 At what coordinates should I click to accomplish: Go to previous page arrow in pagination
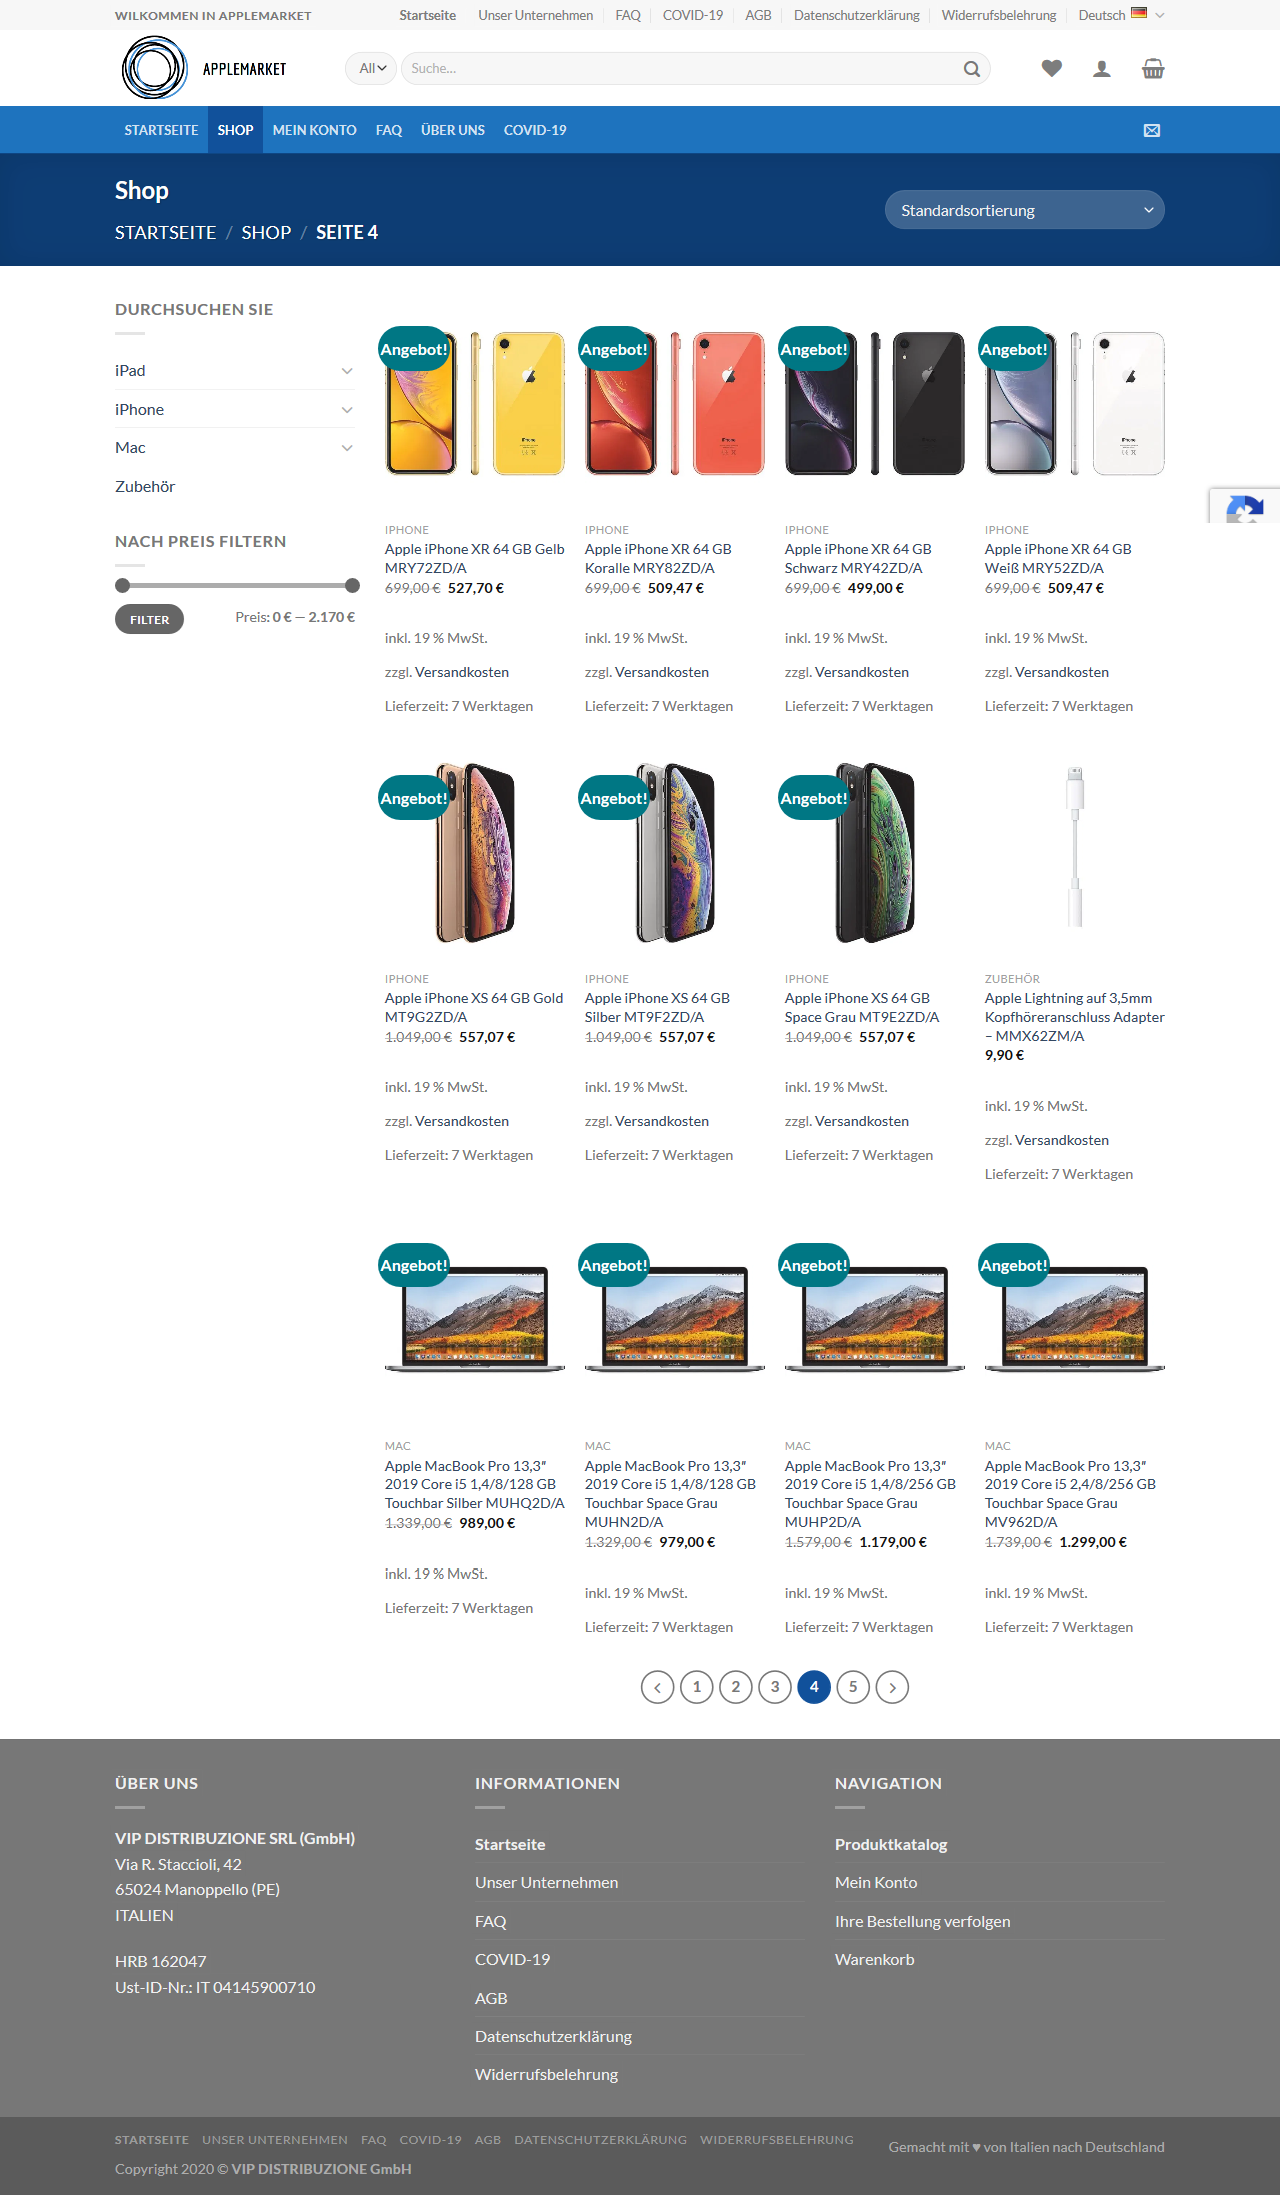tap(658, 1687)
